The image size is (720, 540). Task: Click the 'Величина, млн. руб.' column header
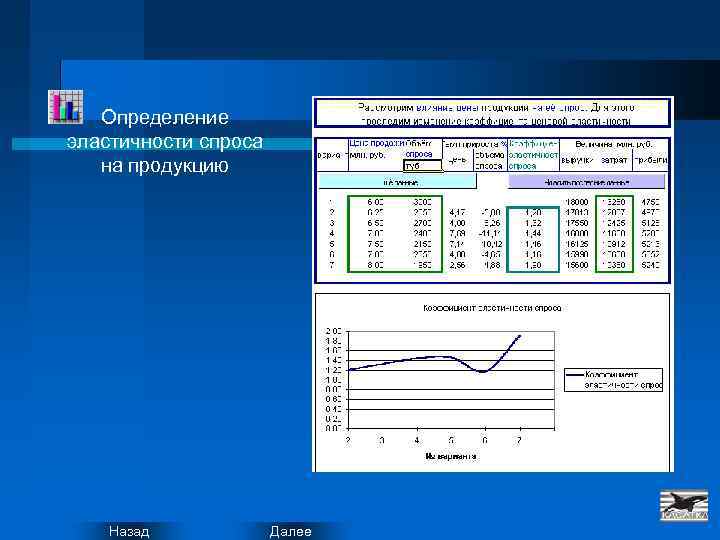614,144
